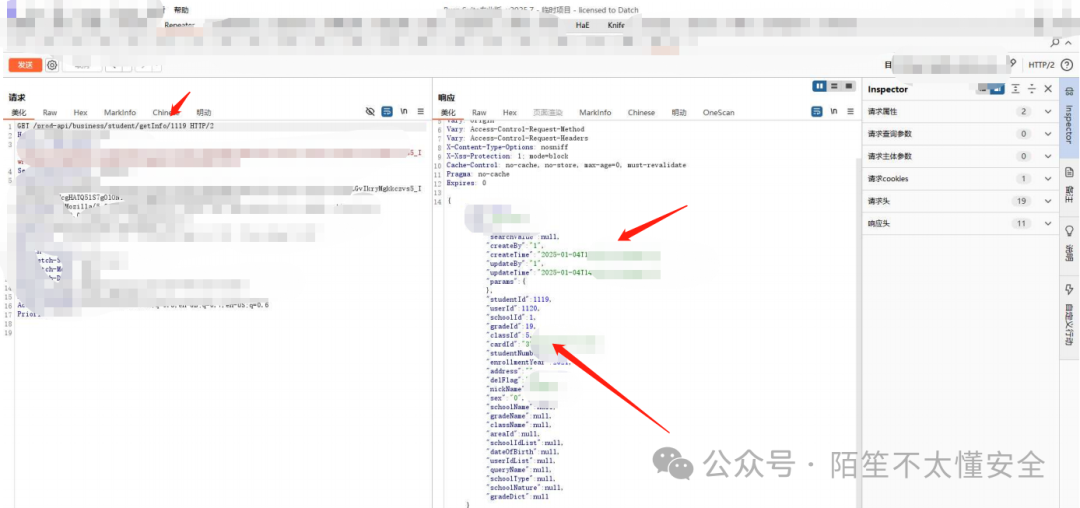
Task: Select the response 美化 pretty tab
Action: point(448,112)
